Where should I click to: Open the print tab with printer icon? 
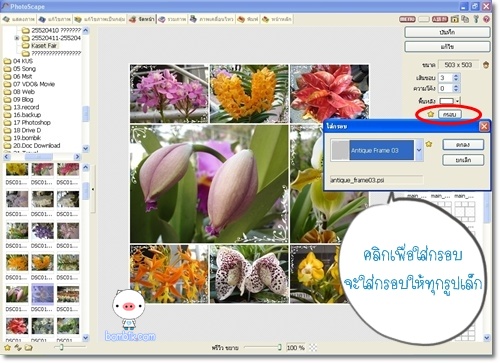[x=248, y=19]
